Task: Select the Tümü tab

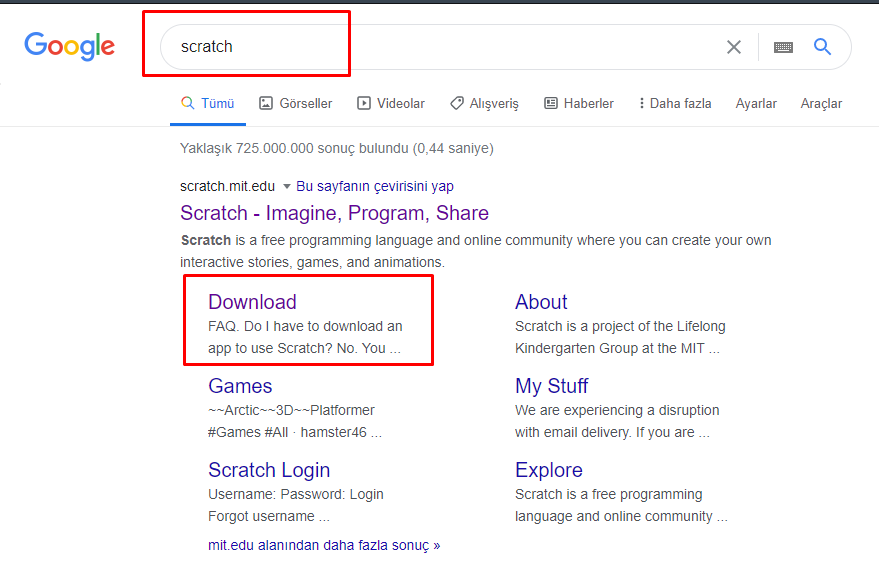Action: pos(207,103)
